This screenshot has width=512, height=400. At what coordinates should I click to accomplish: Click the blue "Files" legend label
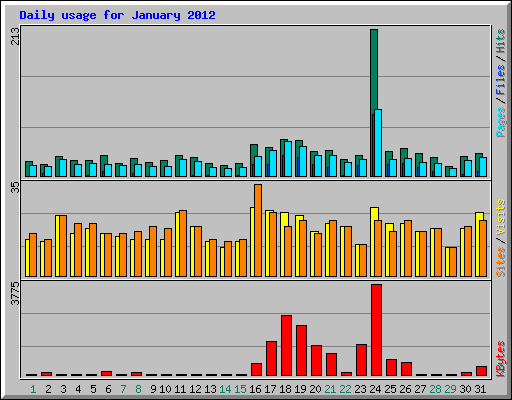[501, 79]
